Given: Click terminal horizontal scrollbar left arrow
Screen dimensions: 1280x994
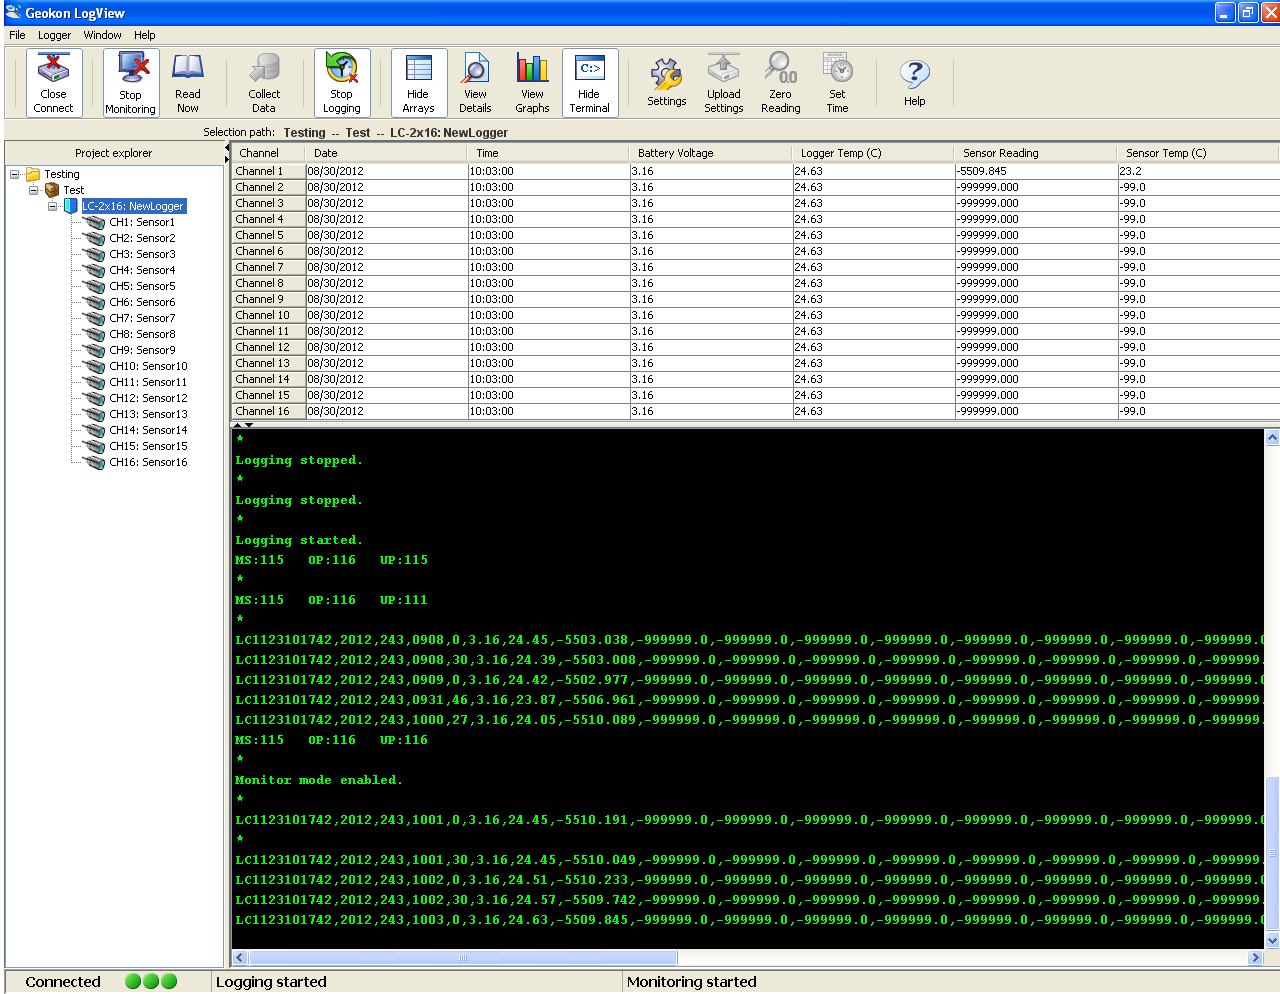Looking at the screenshot, I should [x=239, y=958].
